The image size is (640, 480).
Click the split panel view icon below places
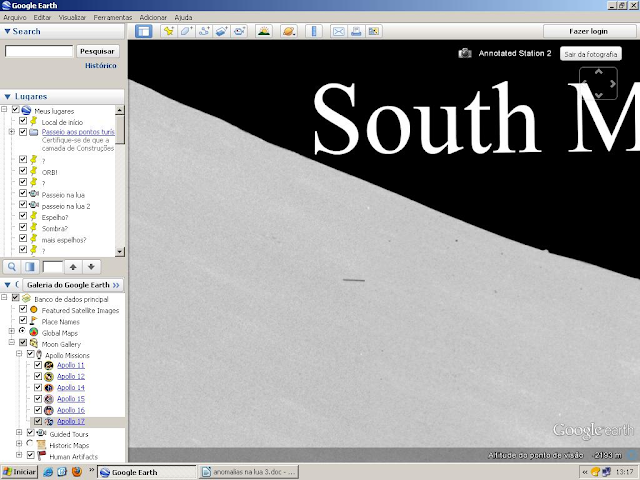tap(30, 267)
